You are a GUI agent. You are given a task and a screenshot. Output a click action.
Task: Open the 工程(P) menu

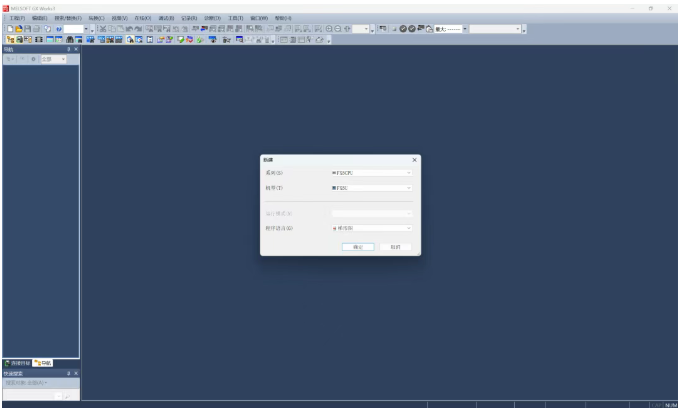[x=16, y=18]
